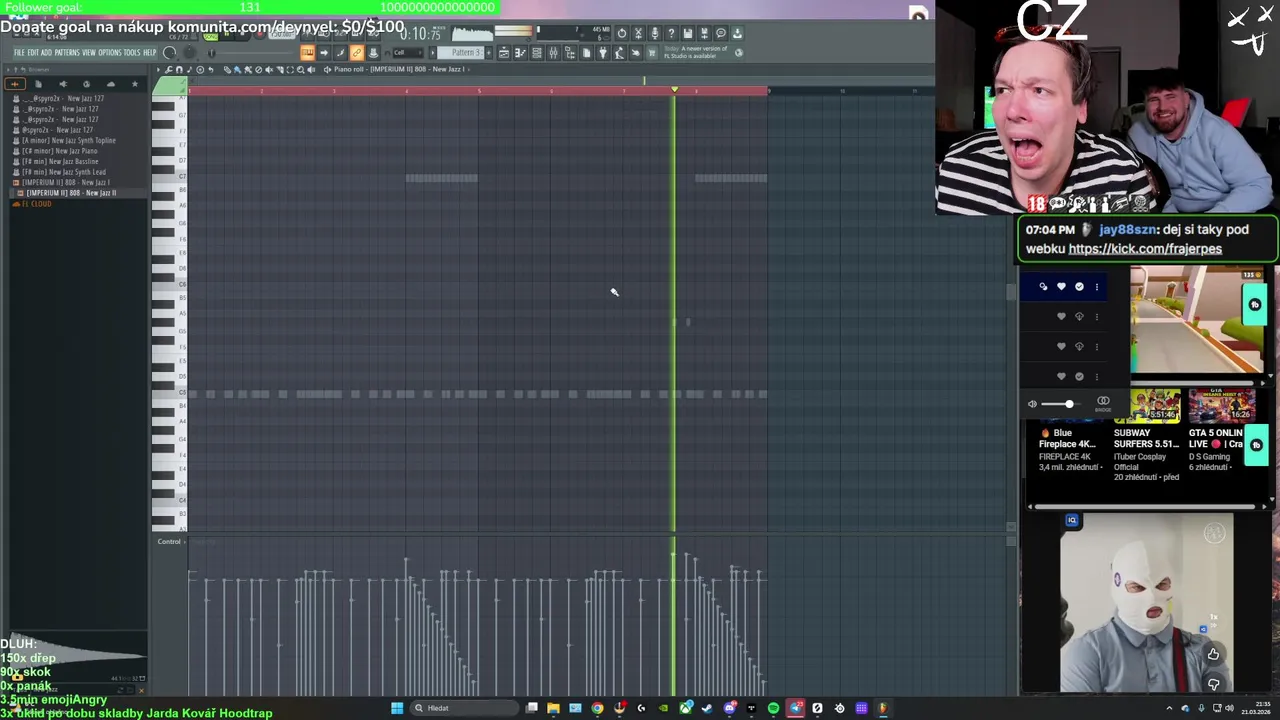Expand the FL CLOUD browser folder

[34, 204]
